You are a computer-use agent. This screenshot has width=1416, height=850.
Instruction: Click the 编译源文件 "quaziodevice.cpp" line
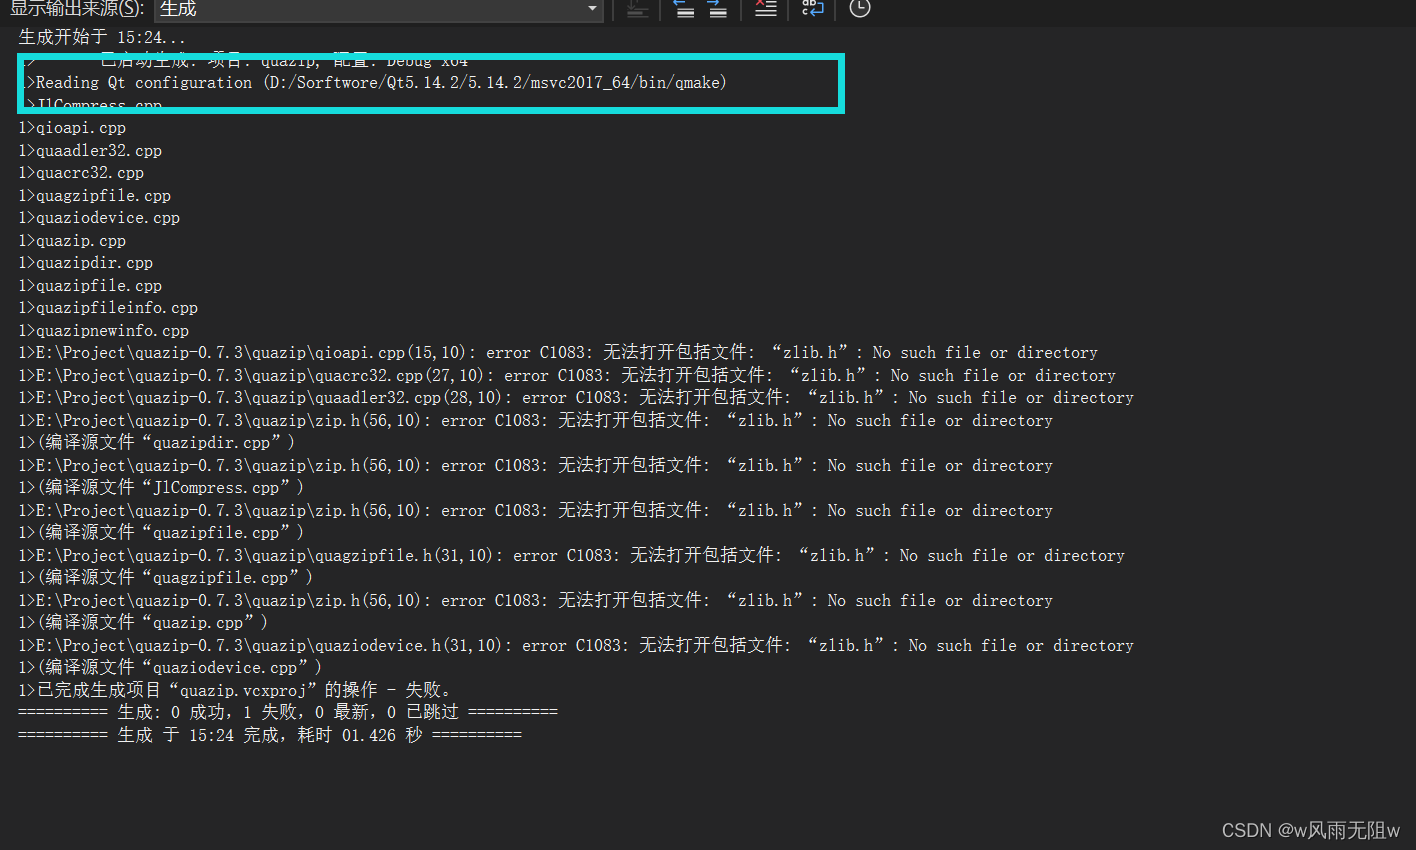(170, 668)
